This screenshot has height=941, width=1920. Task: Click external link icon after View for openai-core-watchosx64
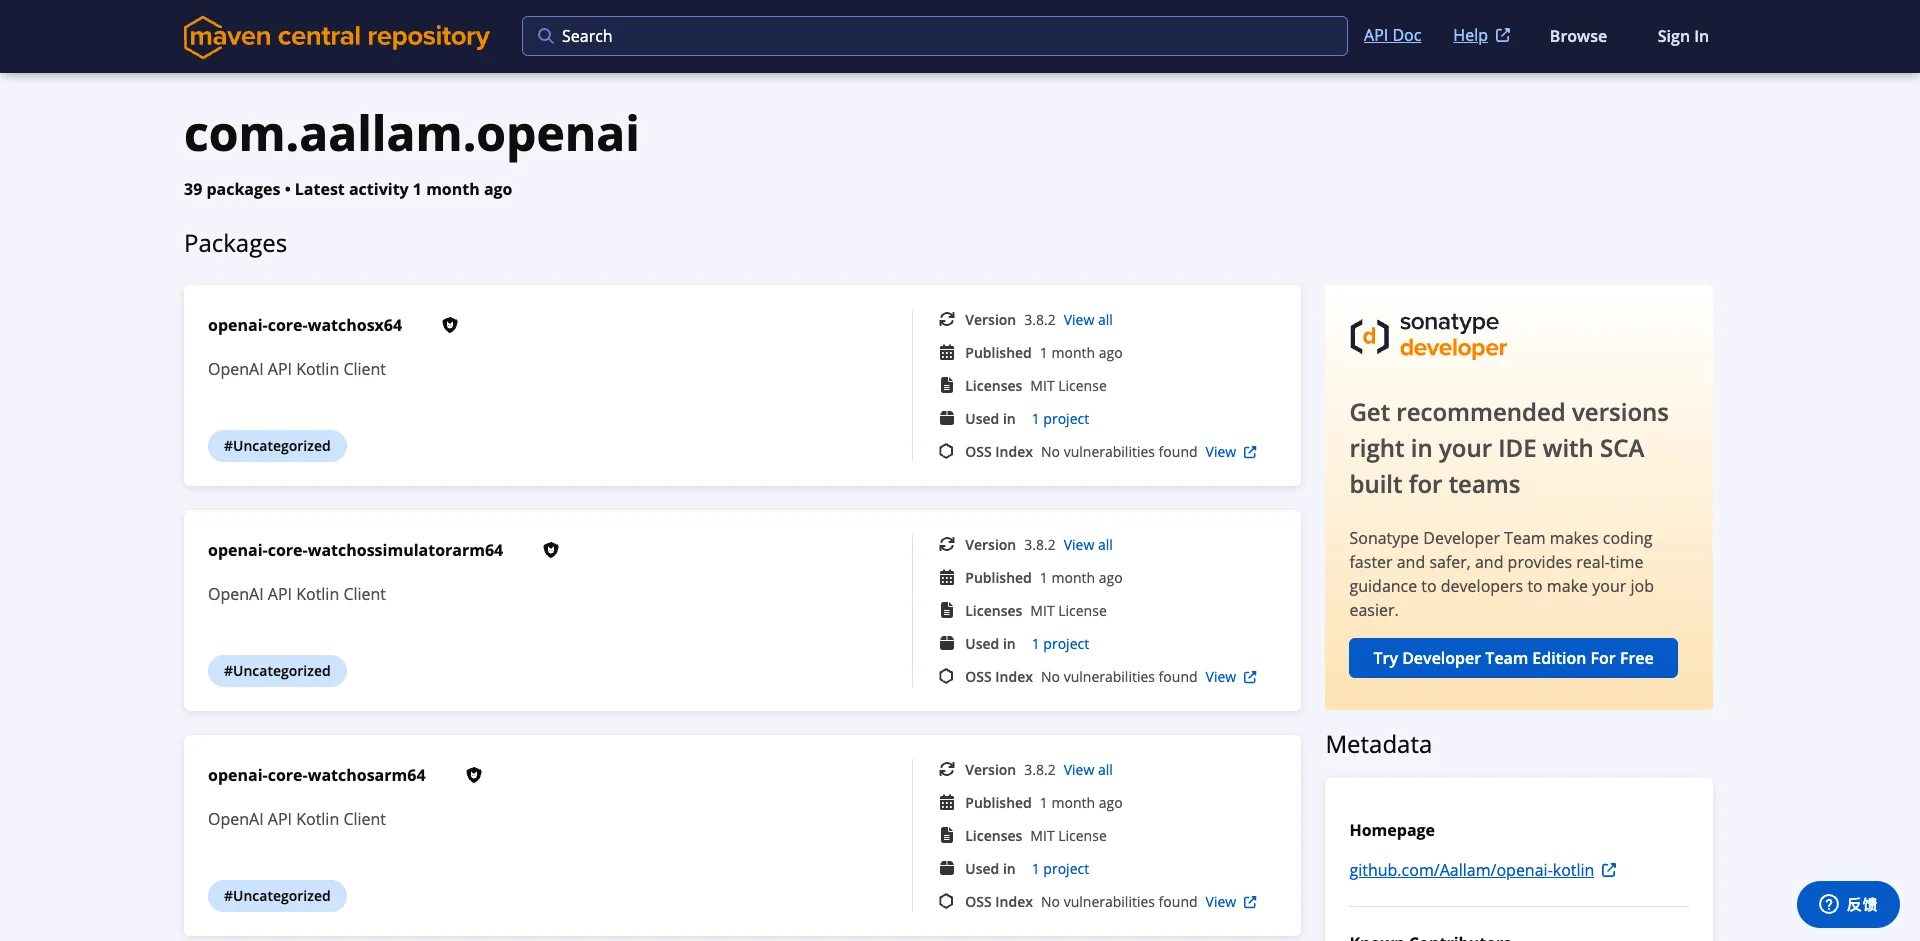(1250, 452)
